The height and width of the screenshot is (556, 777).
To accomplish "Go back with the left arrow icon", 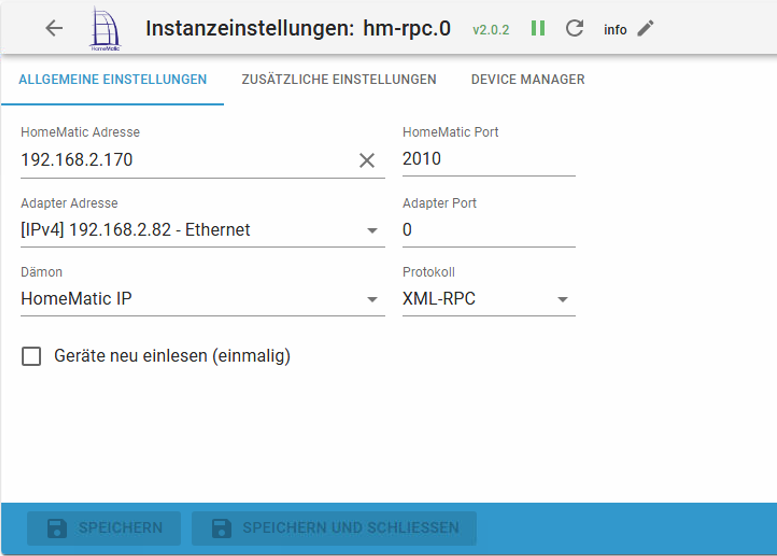I will tap(54, 28).
